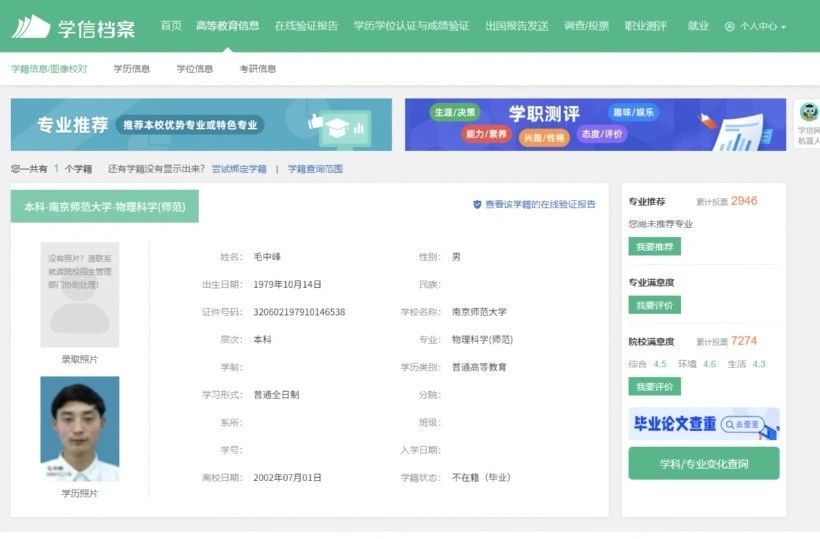820x539 pixels.
Task: Click 我要推荐 button under 专业推荐
Action: pyautogui.click(x=654, y=247)
